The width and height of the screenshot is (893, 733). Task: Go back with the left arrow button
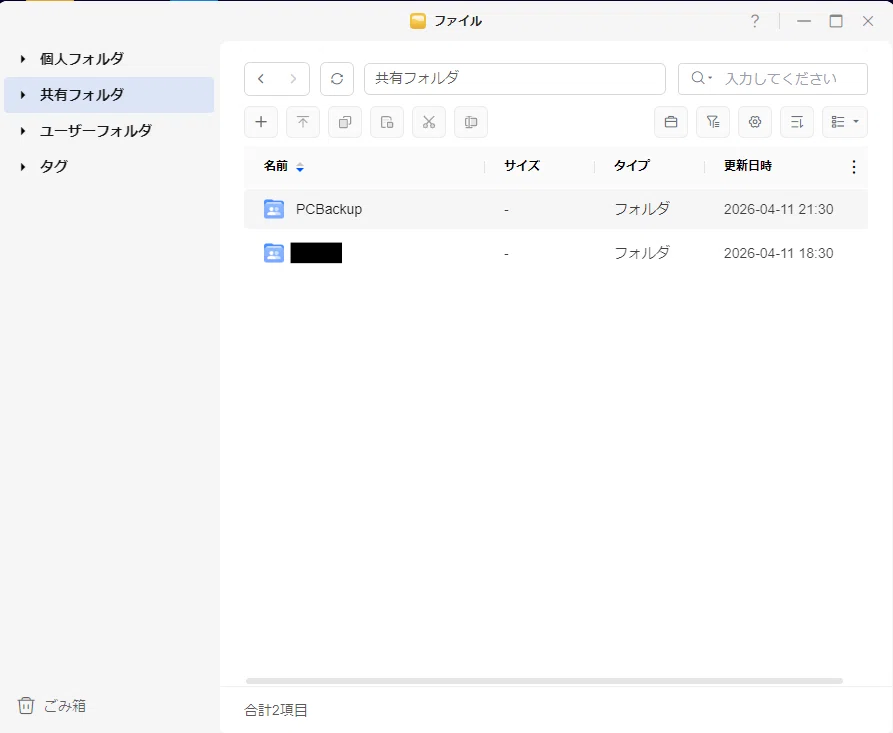coord(261,79)
